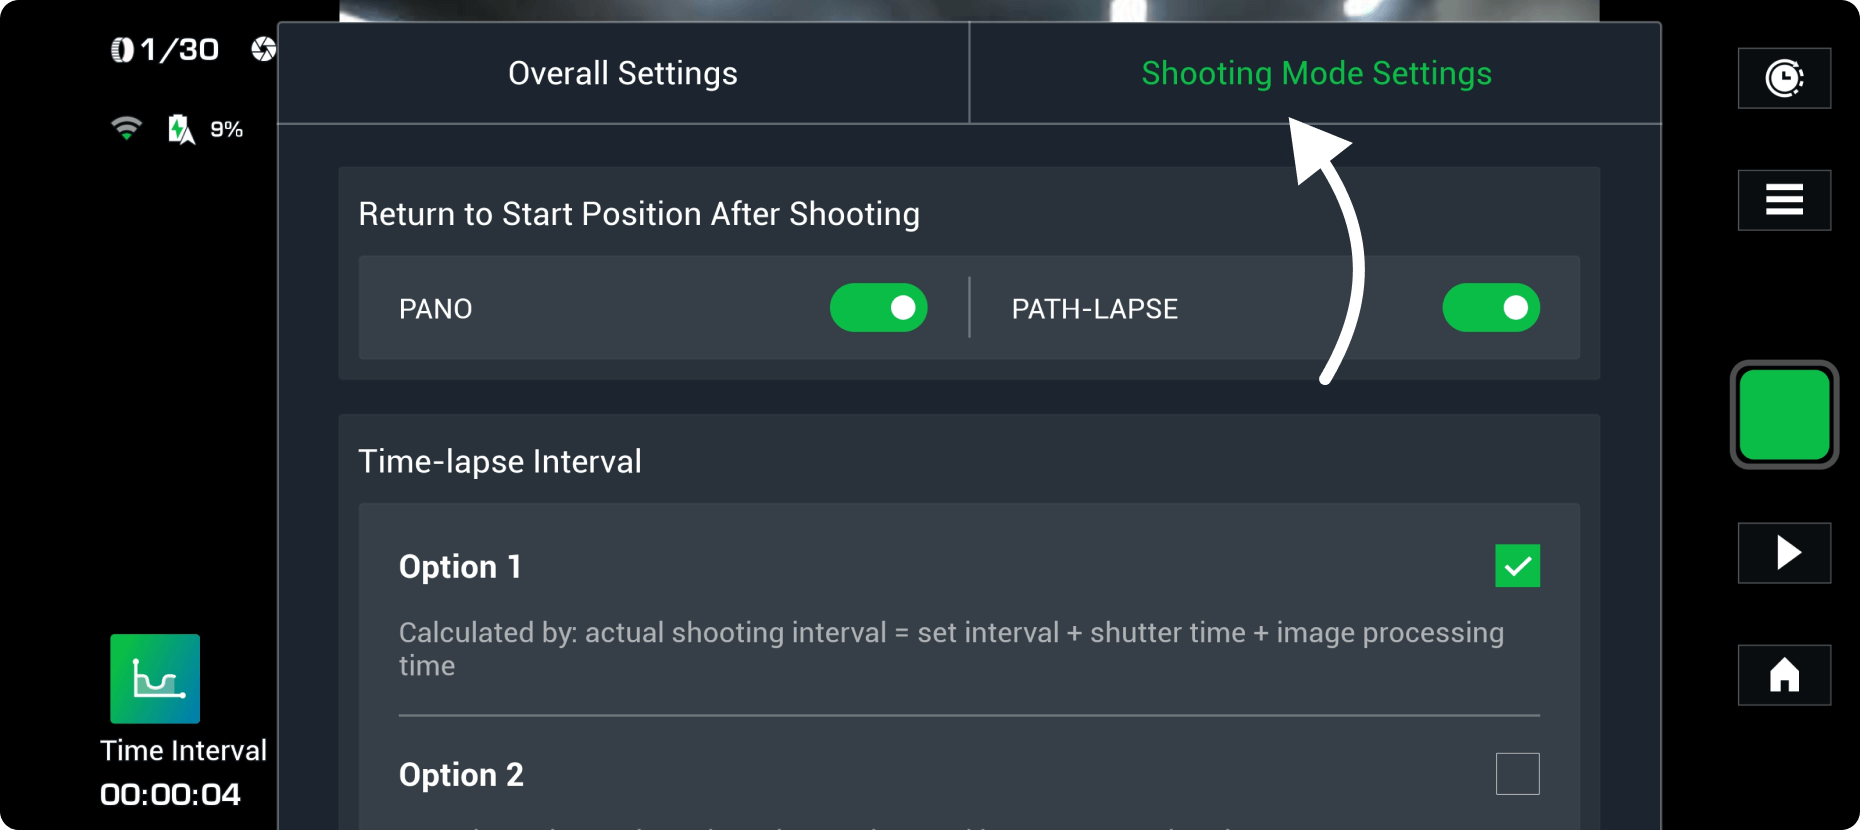Screen dimensions: 1860x831
Task: Click the 9% battery percentage text
Action: click(x=228, y=128)
